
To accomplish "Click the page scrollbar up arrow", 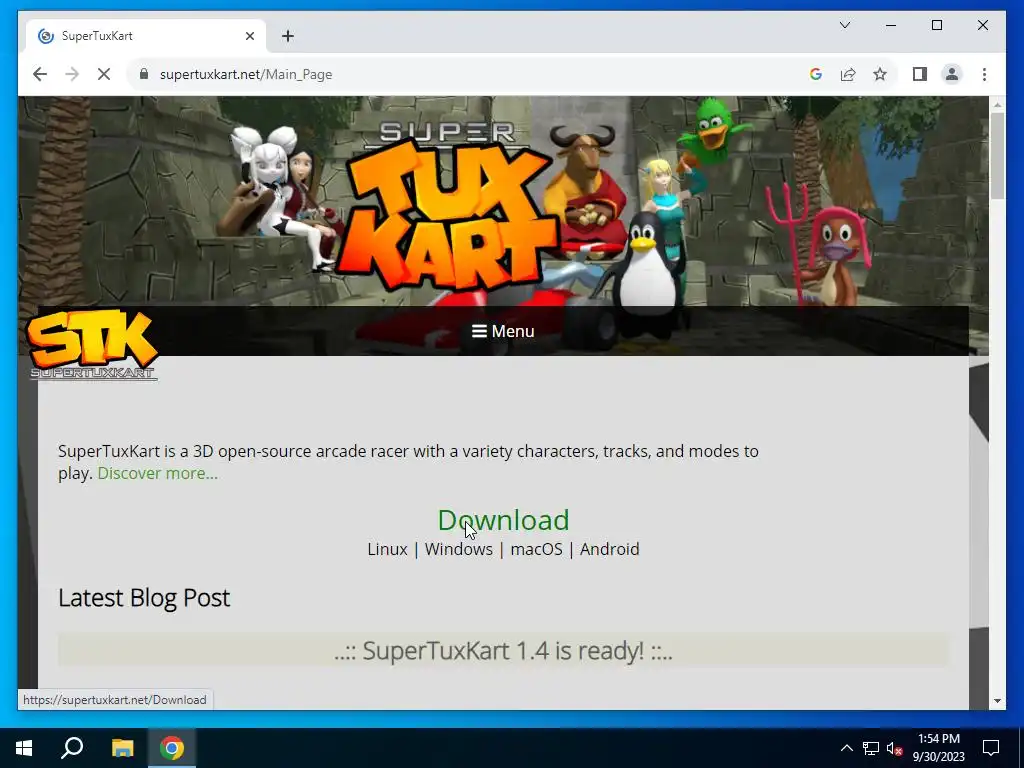I will point(997,104).
